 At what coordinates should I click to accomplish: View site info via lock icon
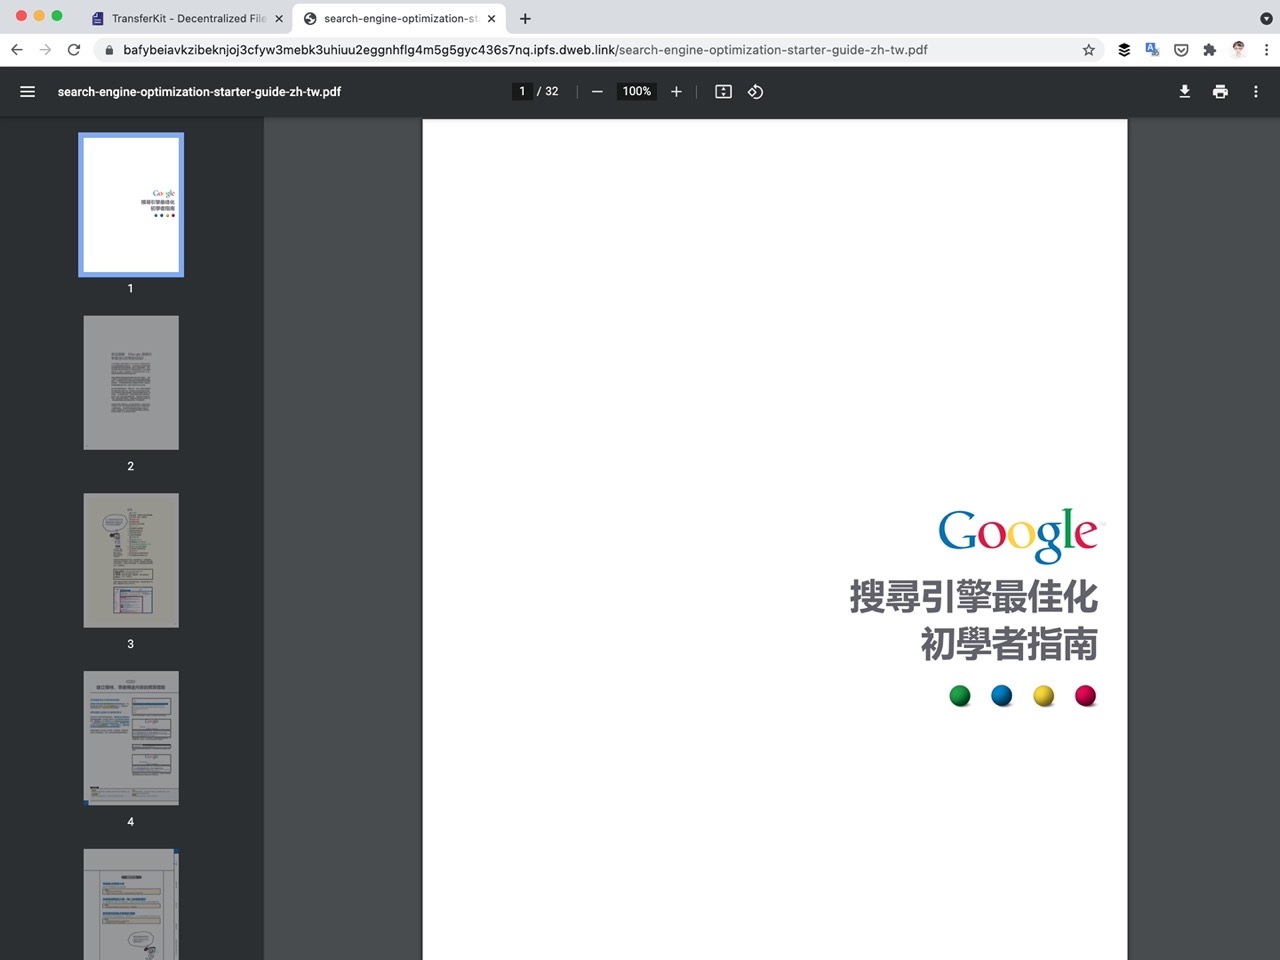(109, 50)
